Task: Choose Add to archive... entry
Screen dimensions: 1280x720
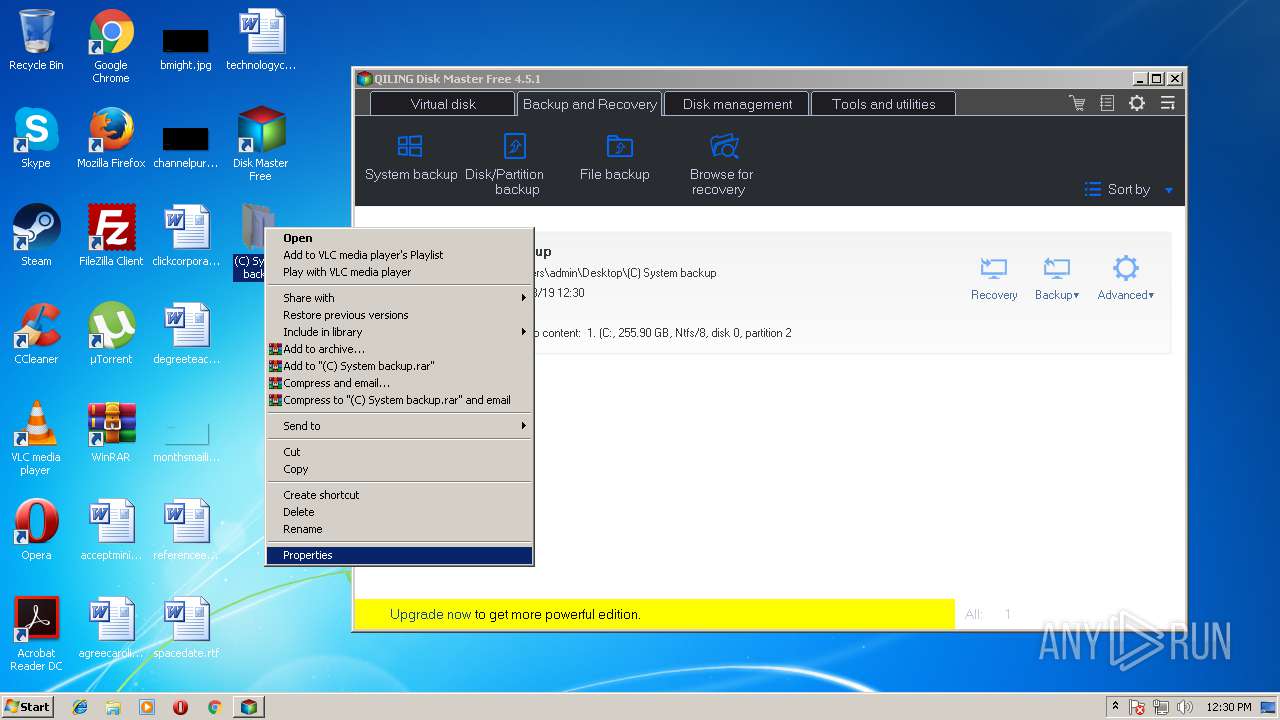Action: coord(399,349)
